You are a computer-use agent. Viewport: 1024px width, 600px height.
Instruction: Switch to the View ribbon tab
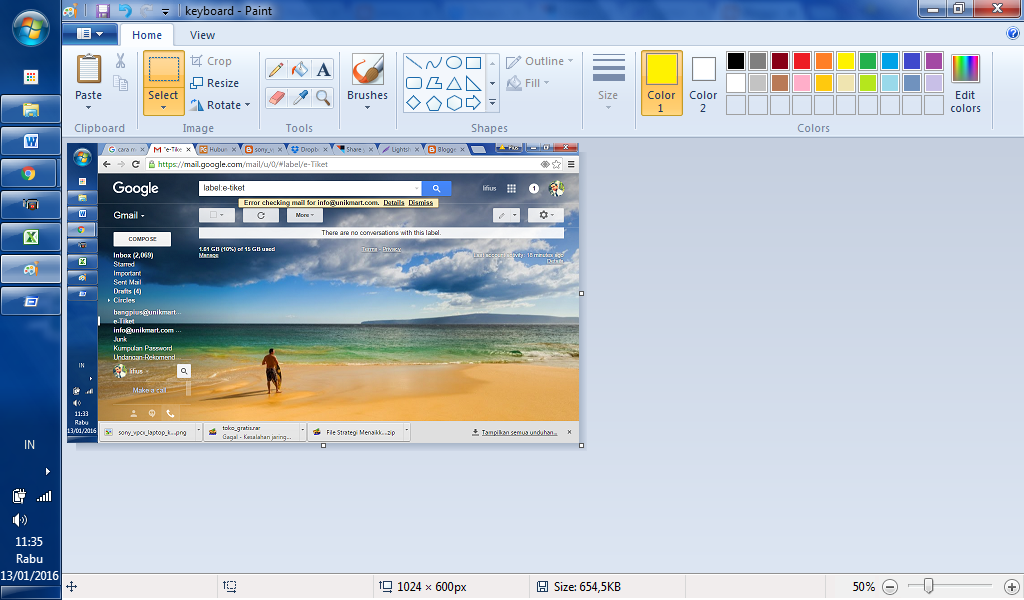coord(202,35)
